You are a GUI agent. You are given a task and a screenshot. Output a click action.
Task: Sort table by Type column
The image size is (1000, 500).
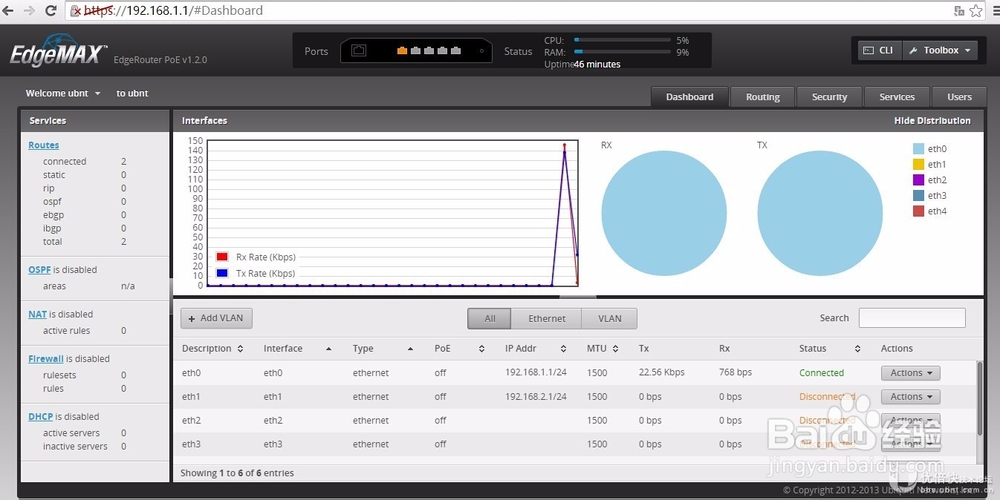(383, 348)
